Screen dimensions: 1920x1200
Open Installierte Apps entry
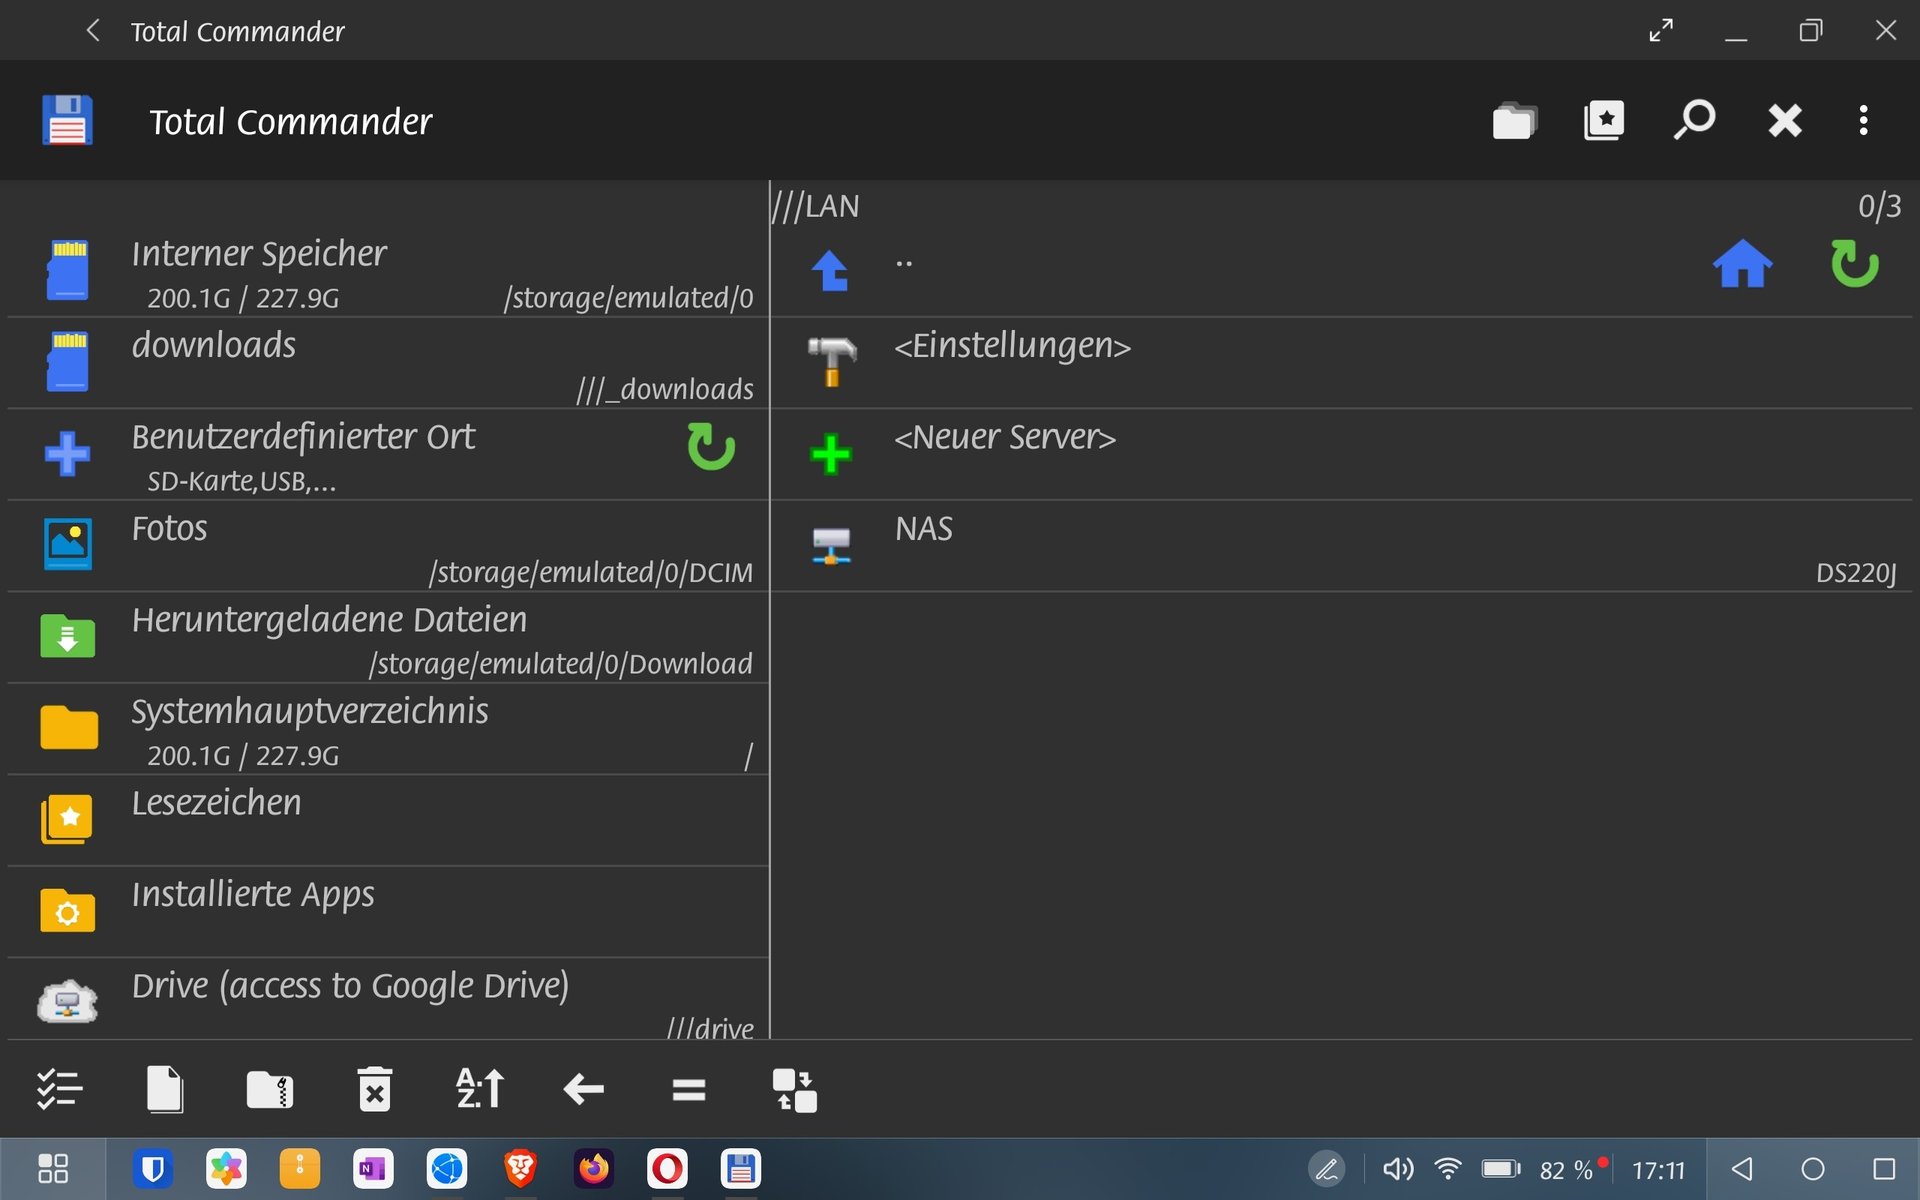pyautogui.click(x=388, y=912)
